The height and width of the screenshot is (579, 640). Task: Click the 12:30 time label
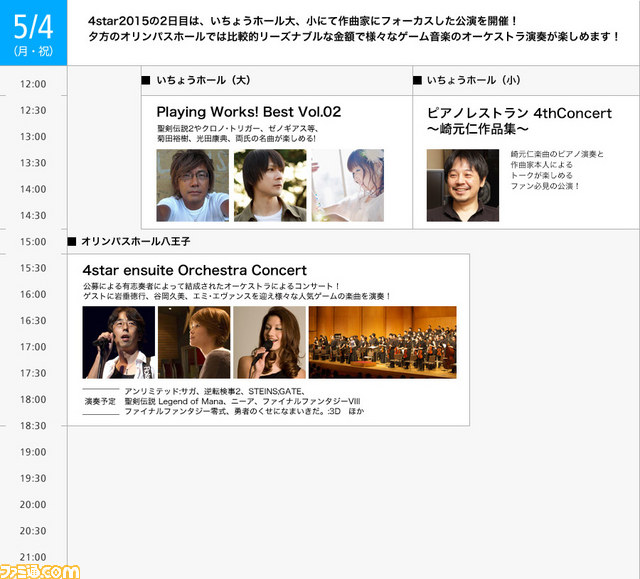[33, 110]
